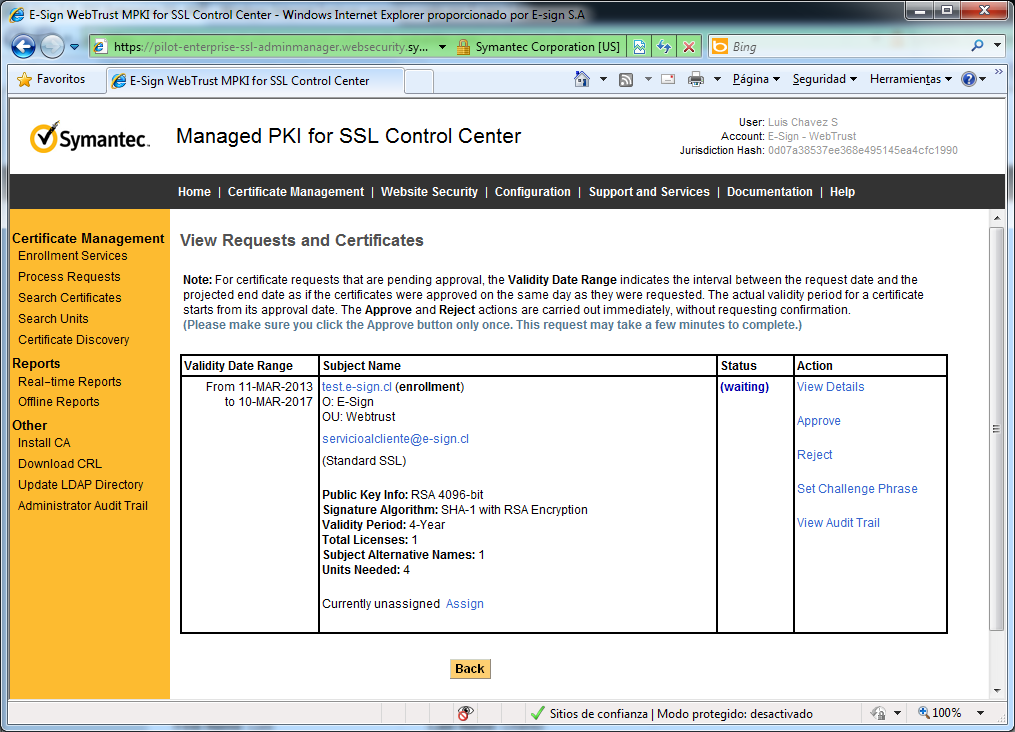The height and width of the screenshot is (732, 1015).
Task: Click the Reject link for the request
Action: coord(814,455)
